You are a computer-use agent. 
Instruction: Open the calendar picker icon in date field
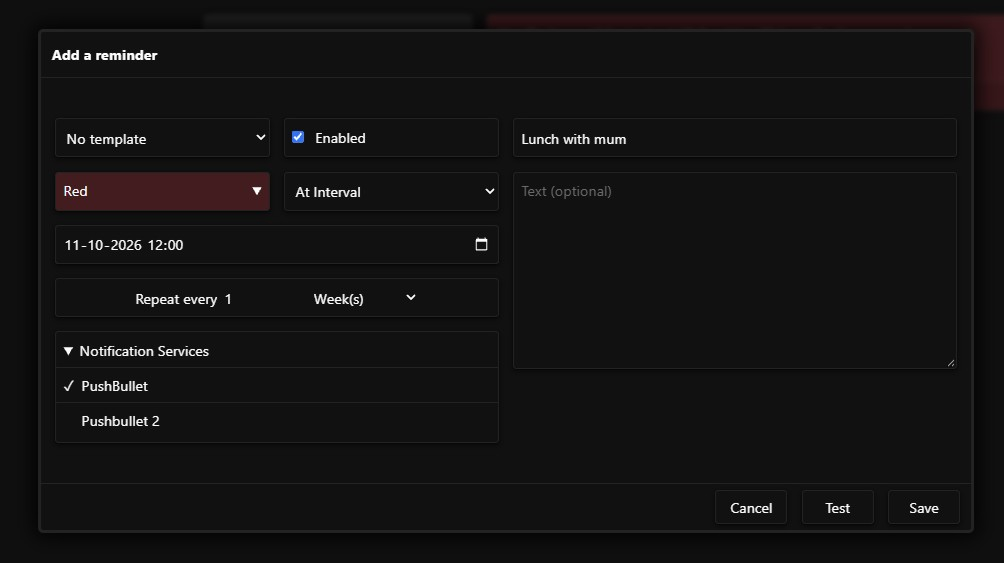[482, 244]
